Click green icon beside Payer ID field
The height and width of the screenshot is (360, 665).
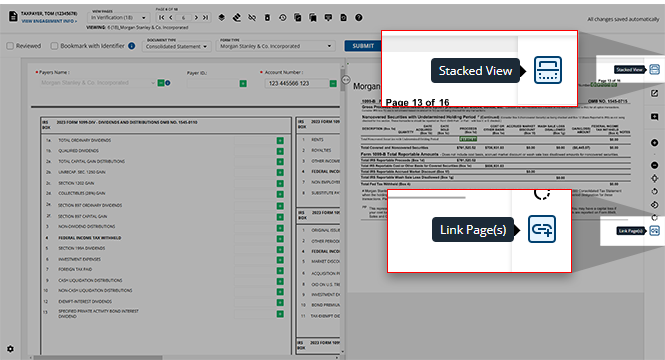(243, 84)
